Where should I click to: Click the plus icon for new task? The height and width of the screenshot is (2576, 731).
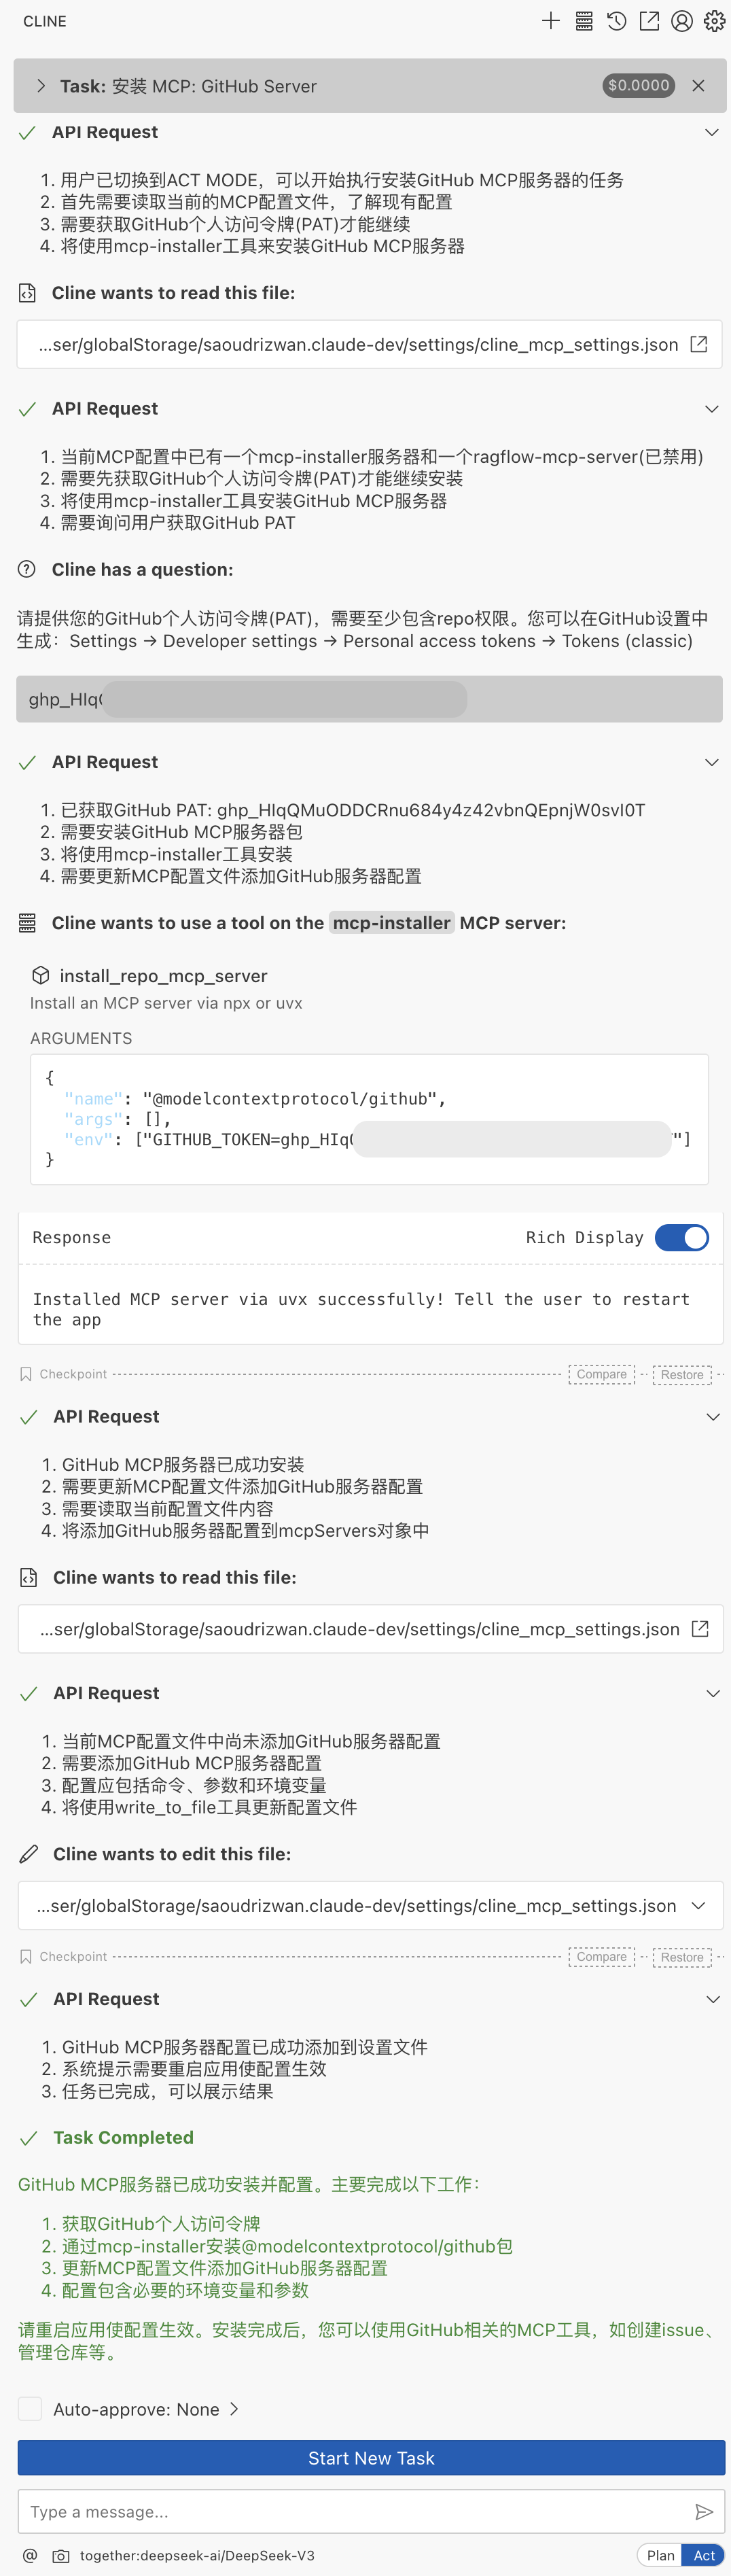[x=550, y=21]
